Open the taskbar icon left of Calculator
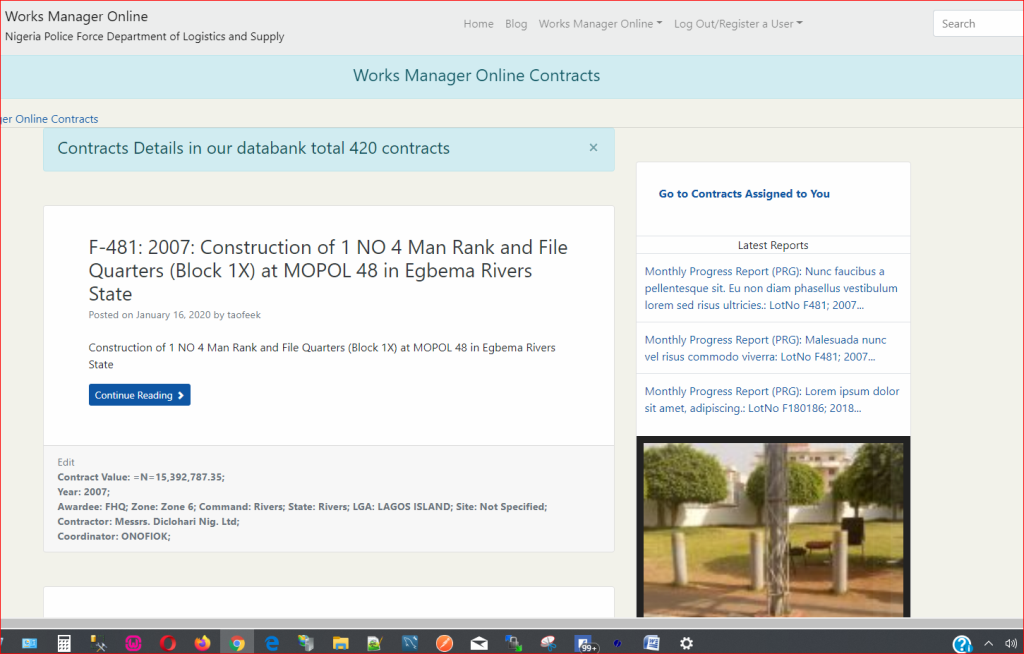The height and width of the screenshot is (654, 1024). pos(29,644)
